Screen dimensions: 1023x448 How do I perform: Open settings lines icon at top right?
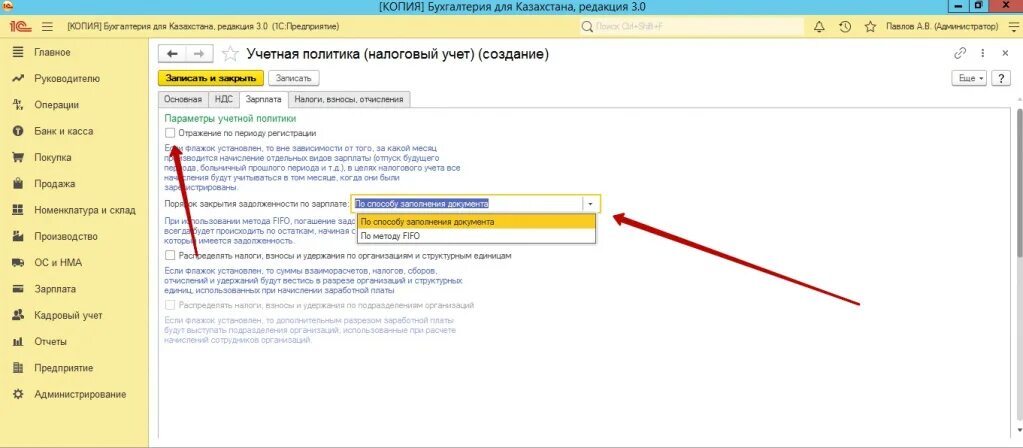pyautogui.click(x=1012, y=27)
